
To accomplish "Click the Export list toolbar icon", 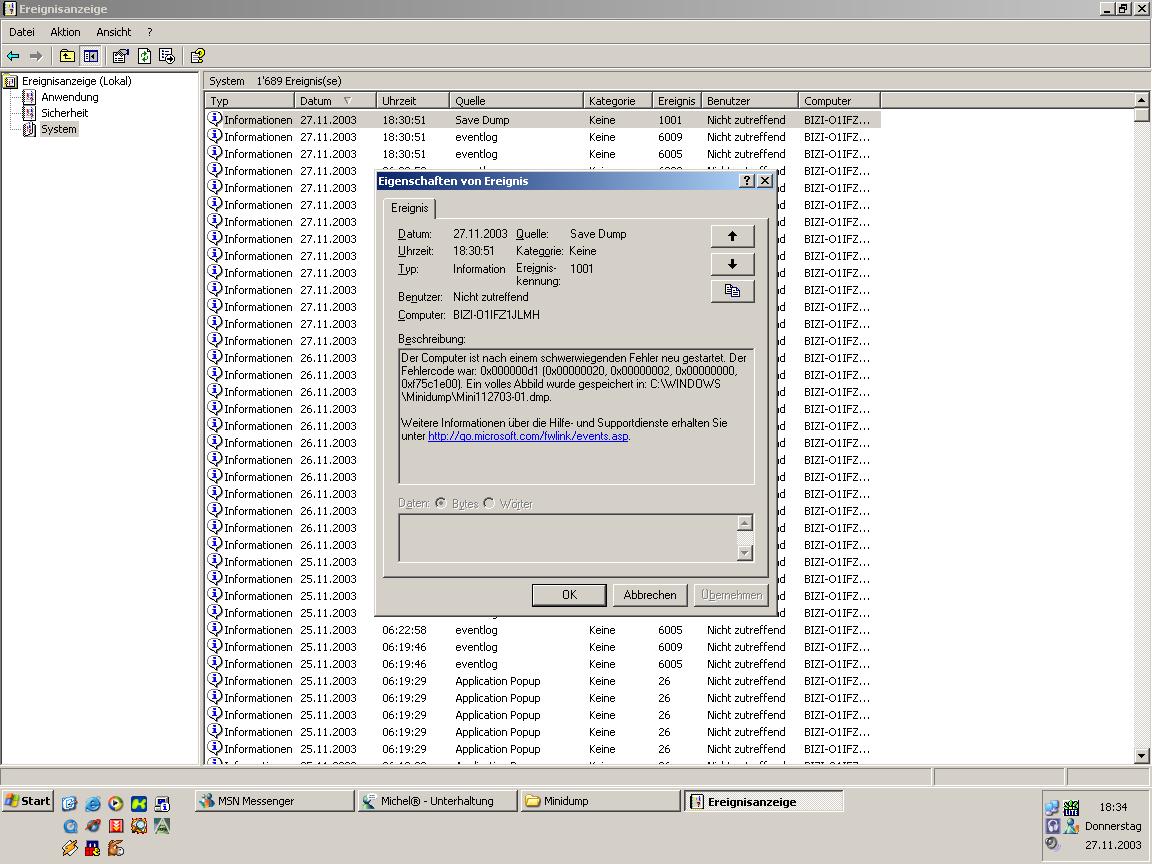I will [167, 56].
